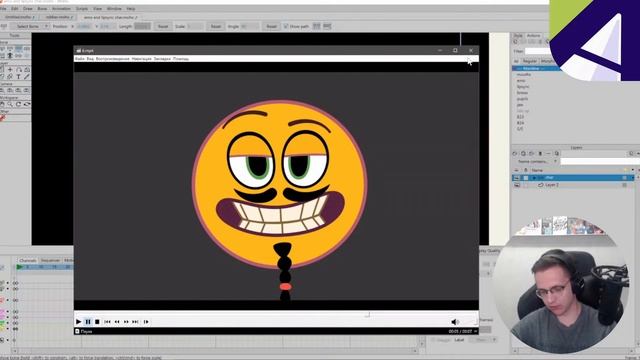Select the Zoom Workspace magnifier tool
This screenshot has height=360, width=640.
[10, 104]
